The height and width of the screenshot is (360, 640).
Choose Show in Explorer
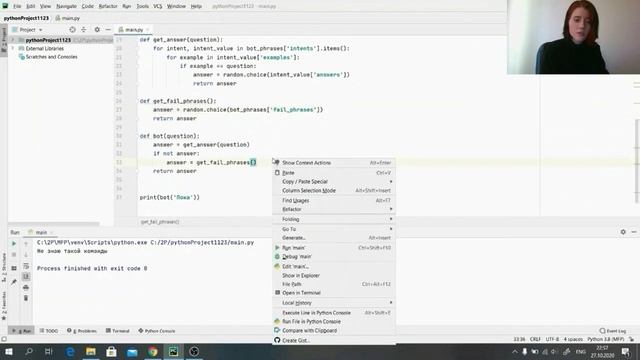pyautogui.click(x=334, y=276)
